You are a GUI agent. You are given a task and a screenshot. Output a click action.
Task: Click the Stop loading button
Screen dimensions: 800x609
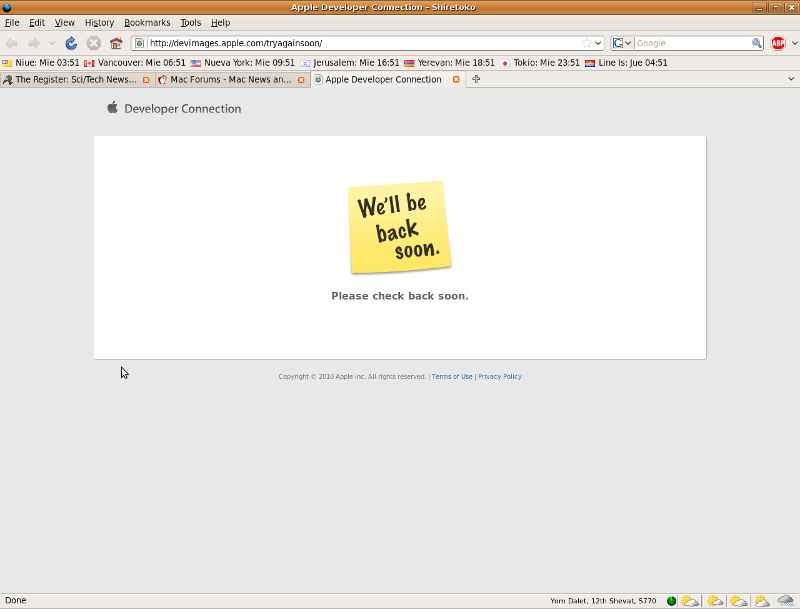(93, 43)
